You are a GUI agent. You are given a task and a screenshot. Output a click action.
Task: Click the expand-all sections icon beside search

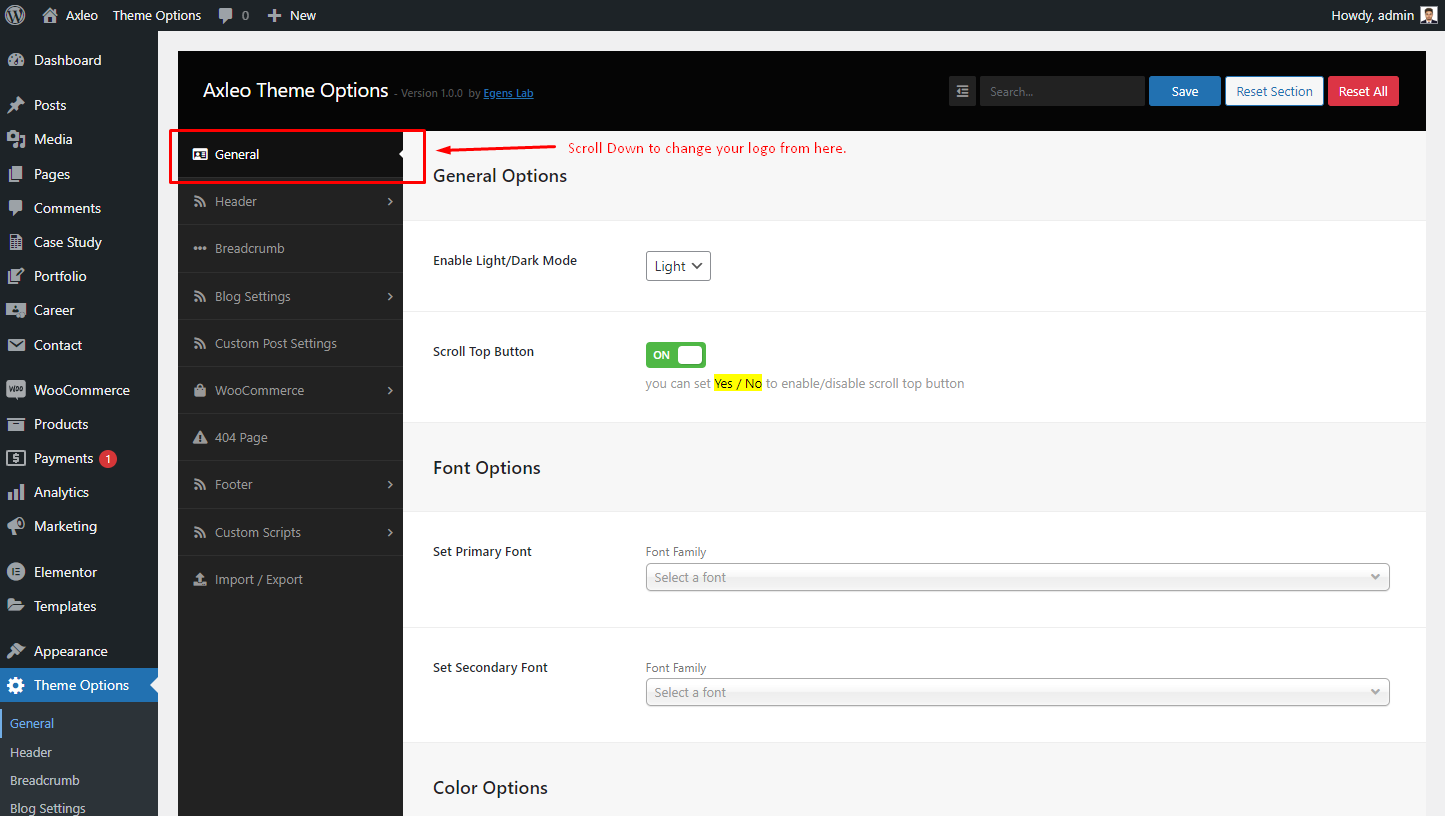coord(962,91)
